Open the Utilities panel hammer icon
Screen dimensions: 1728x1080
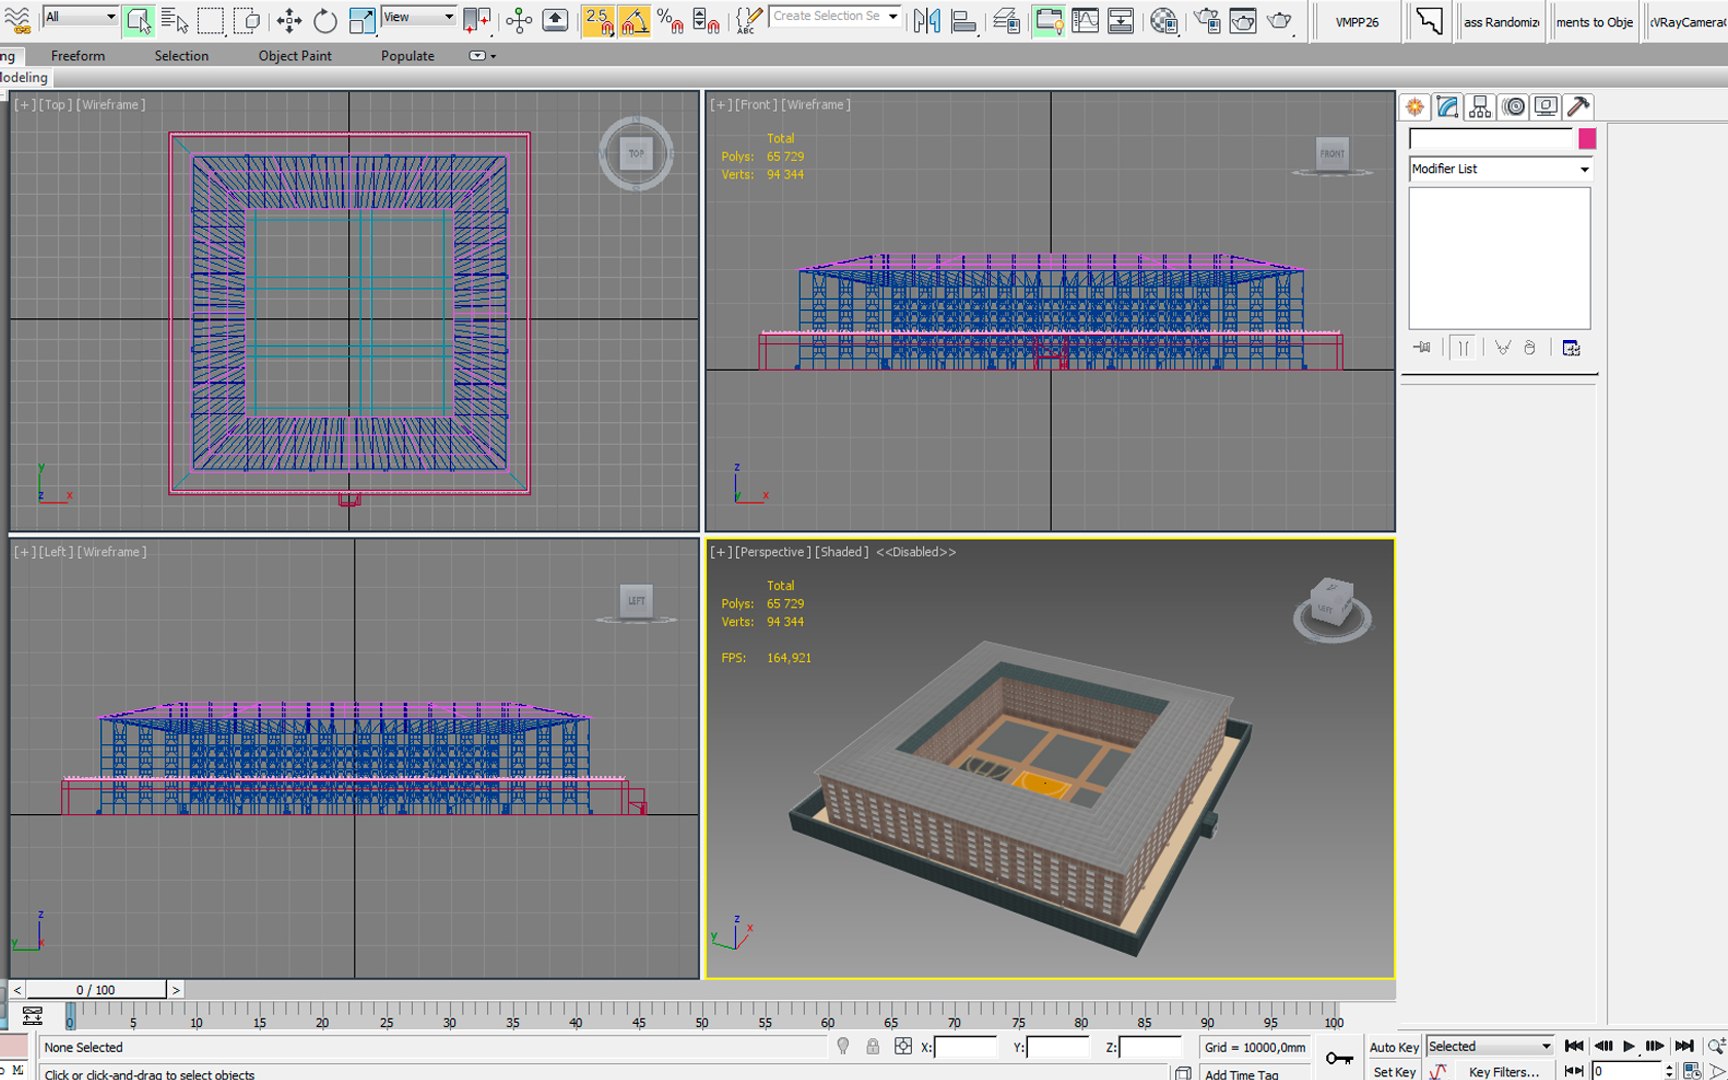pyautogui.click(x=1579, y=107)
